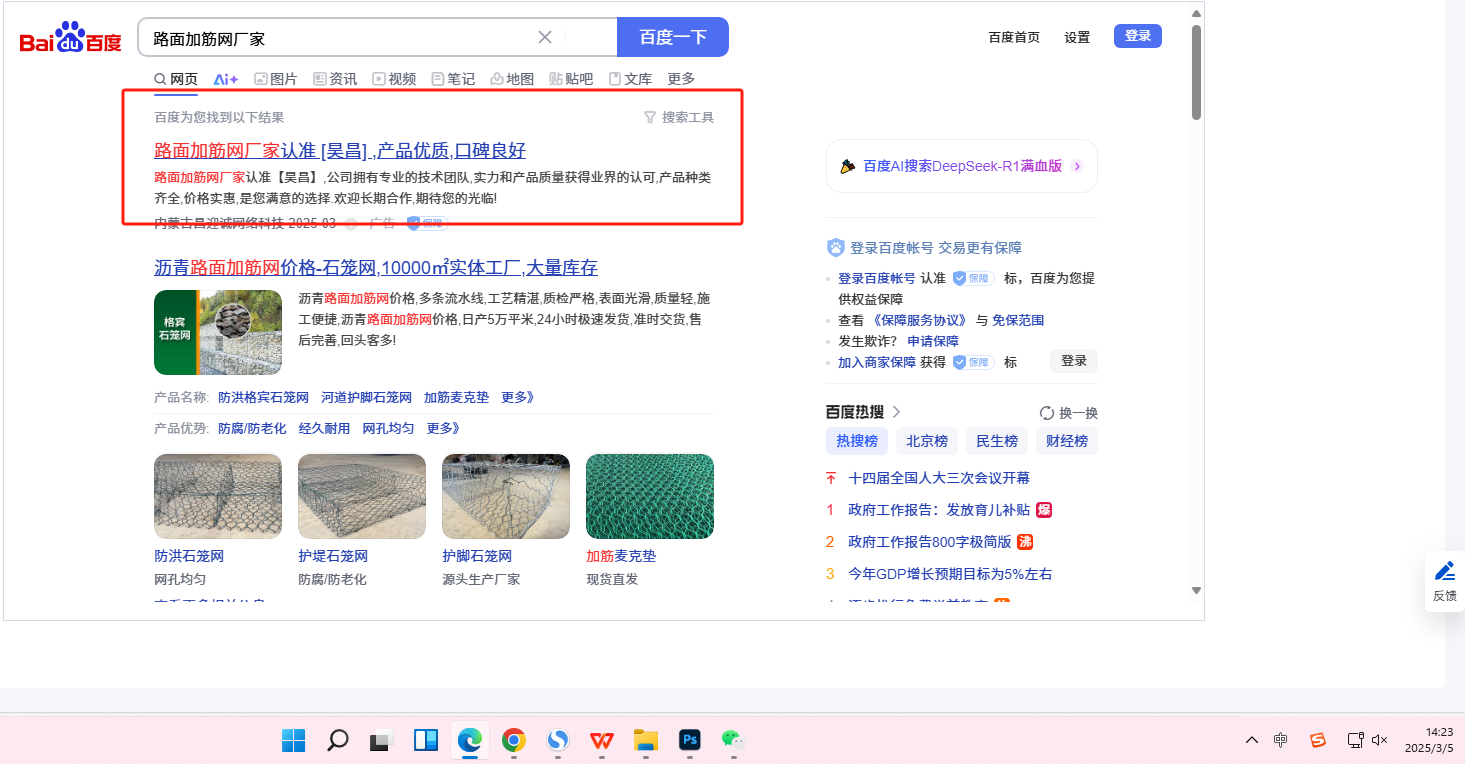1465x764 pixels.
Task: Open the 护脚石笼网 product image
Action: [506, 496]
